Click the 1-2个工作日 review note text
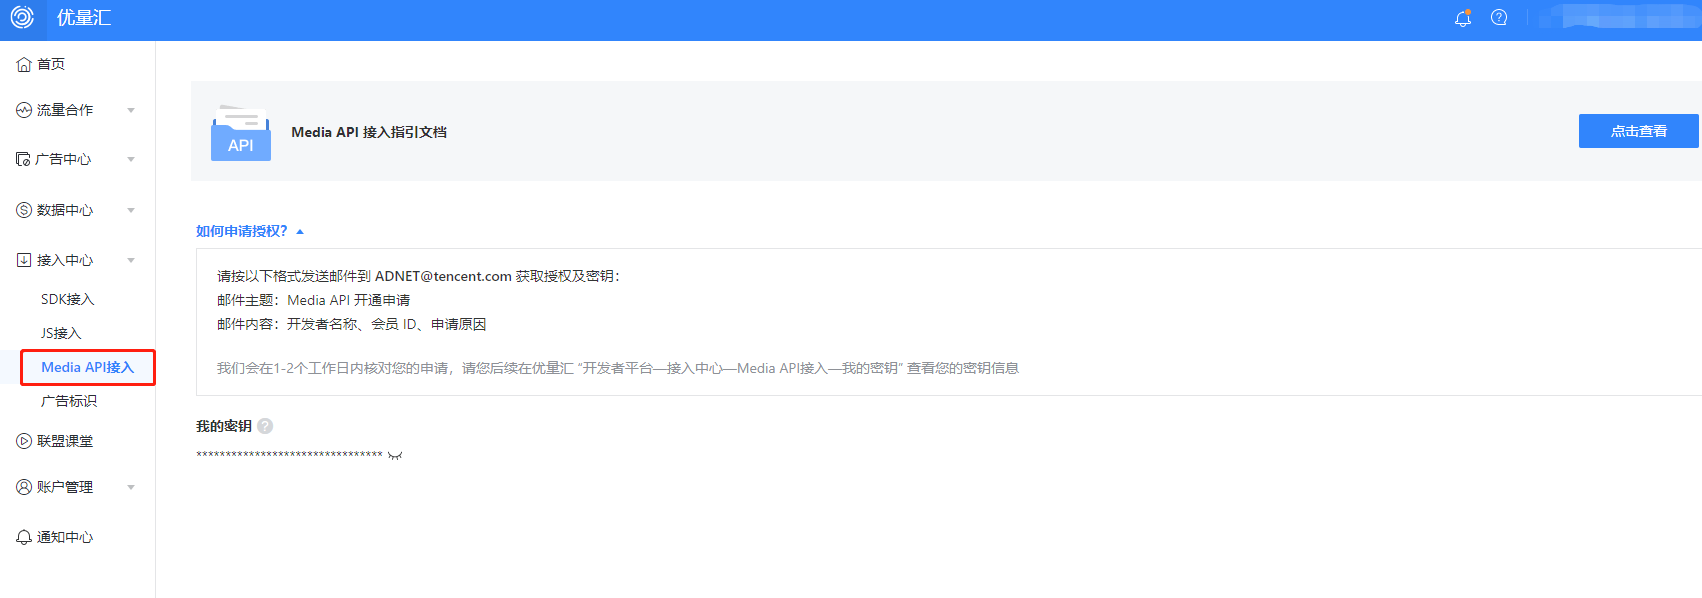This screenshot has width=1702, height=598. point(617,368)
